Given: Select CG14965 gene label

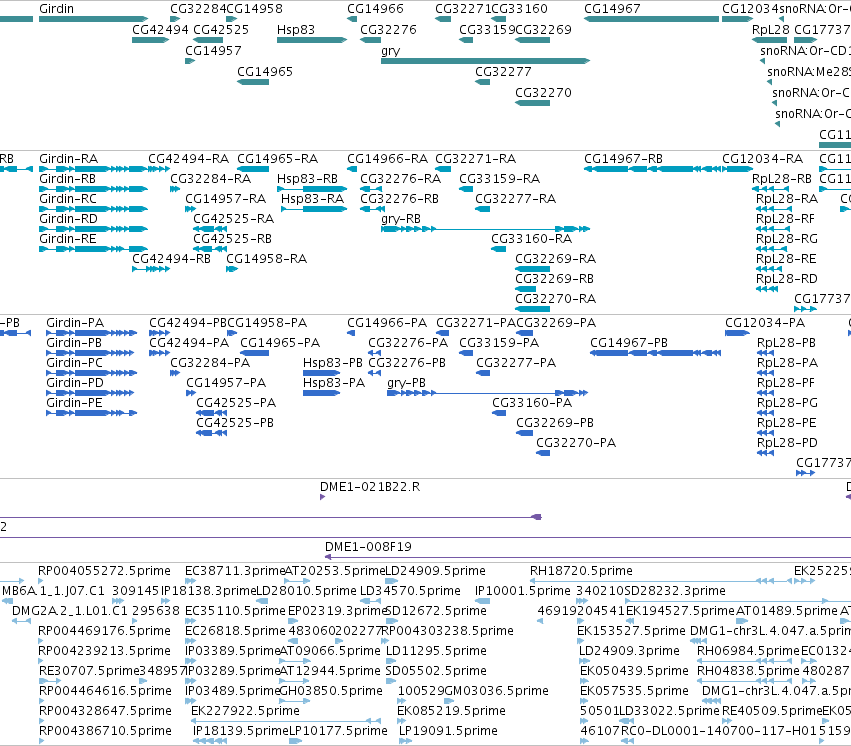Looking at the screenshot, I should pyautogui.click(x=265, y=72).
